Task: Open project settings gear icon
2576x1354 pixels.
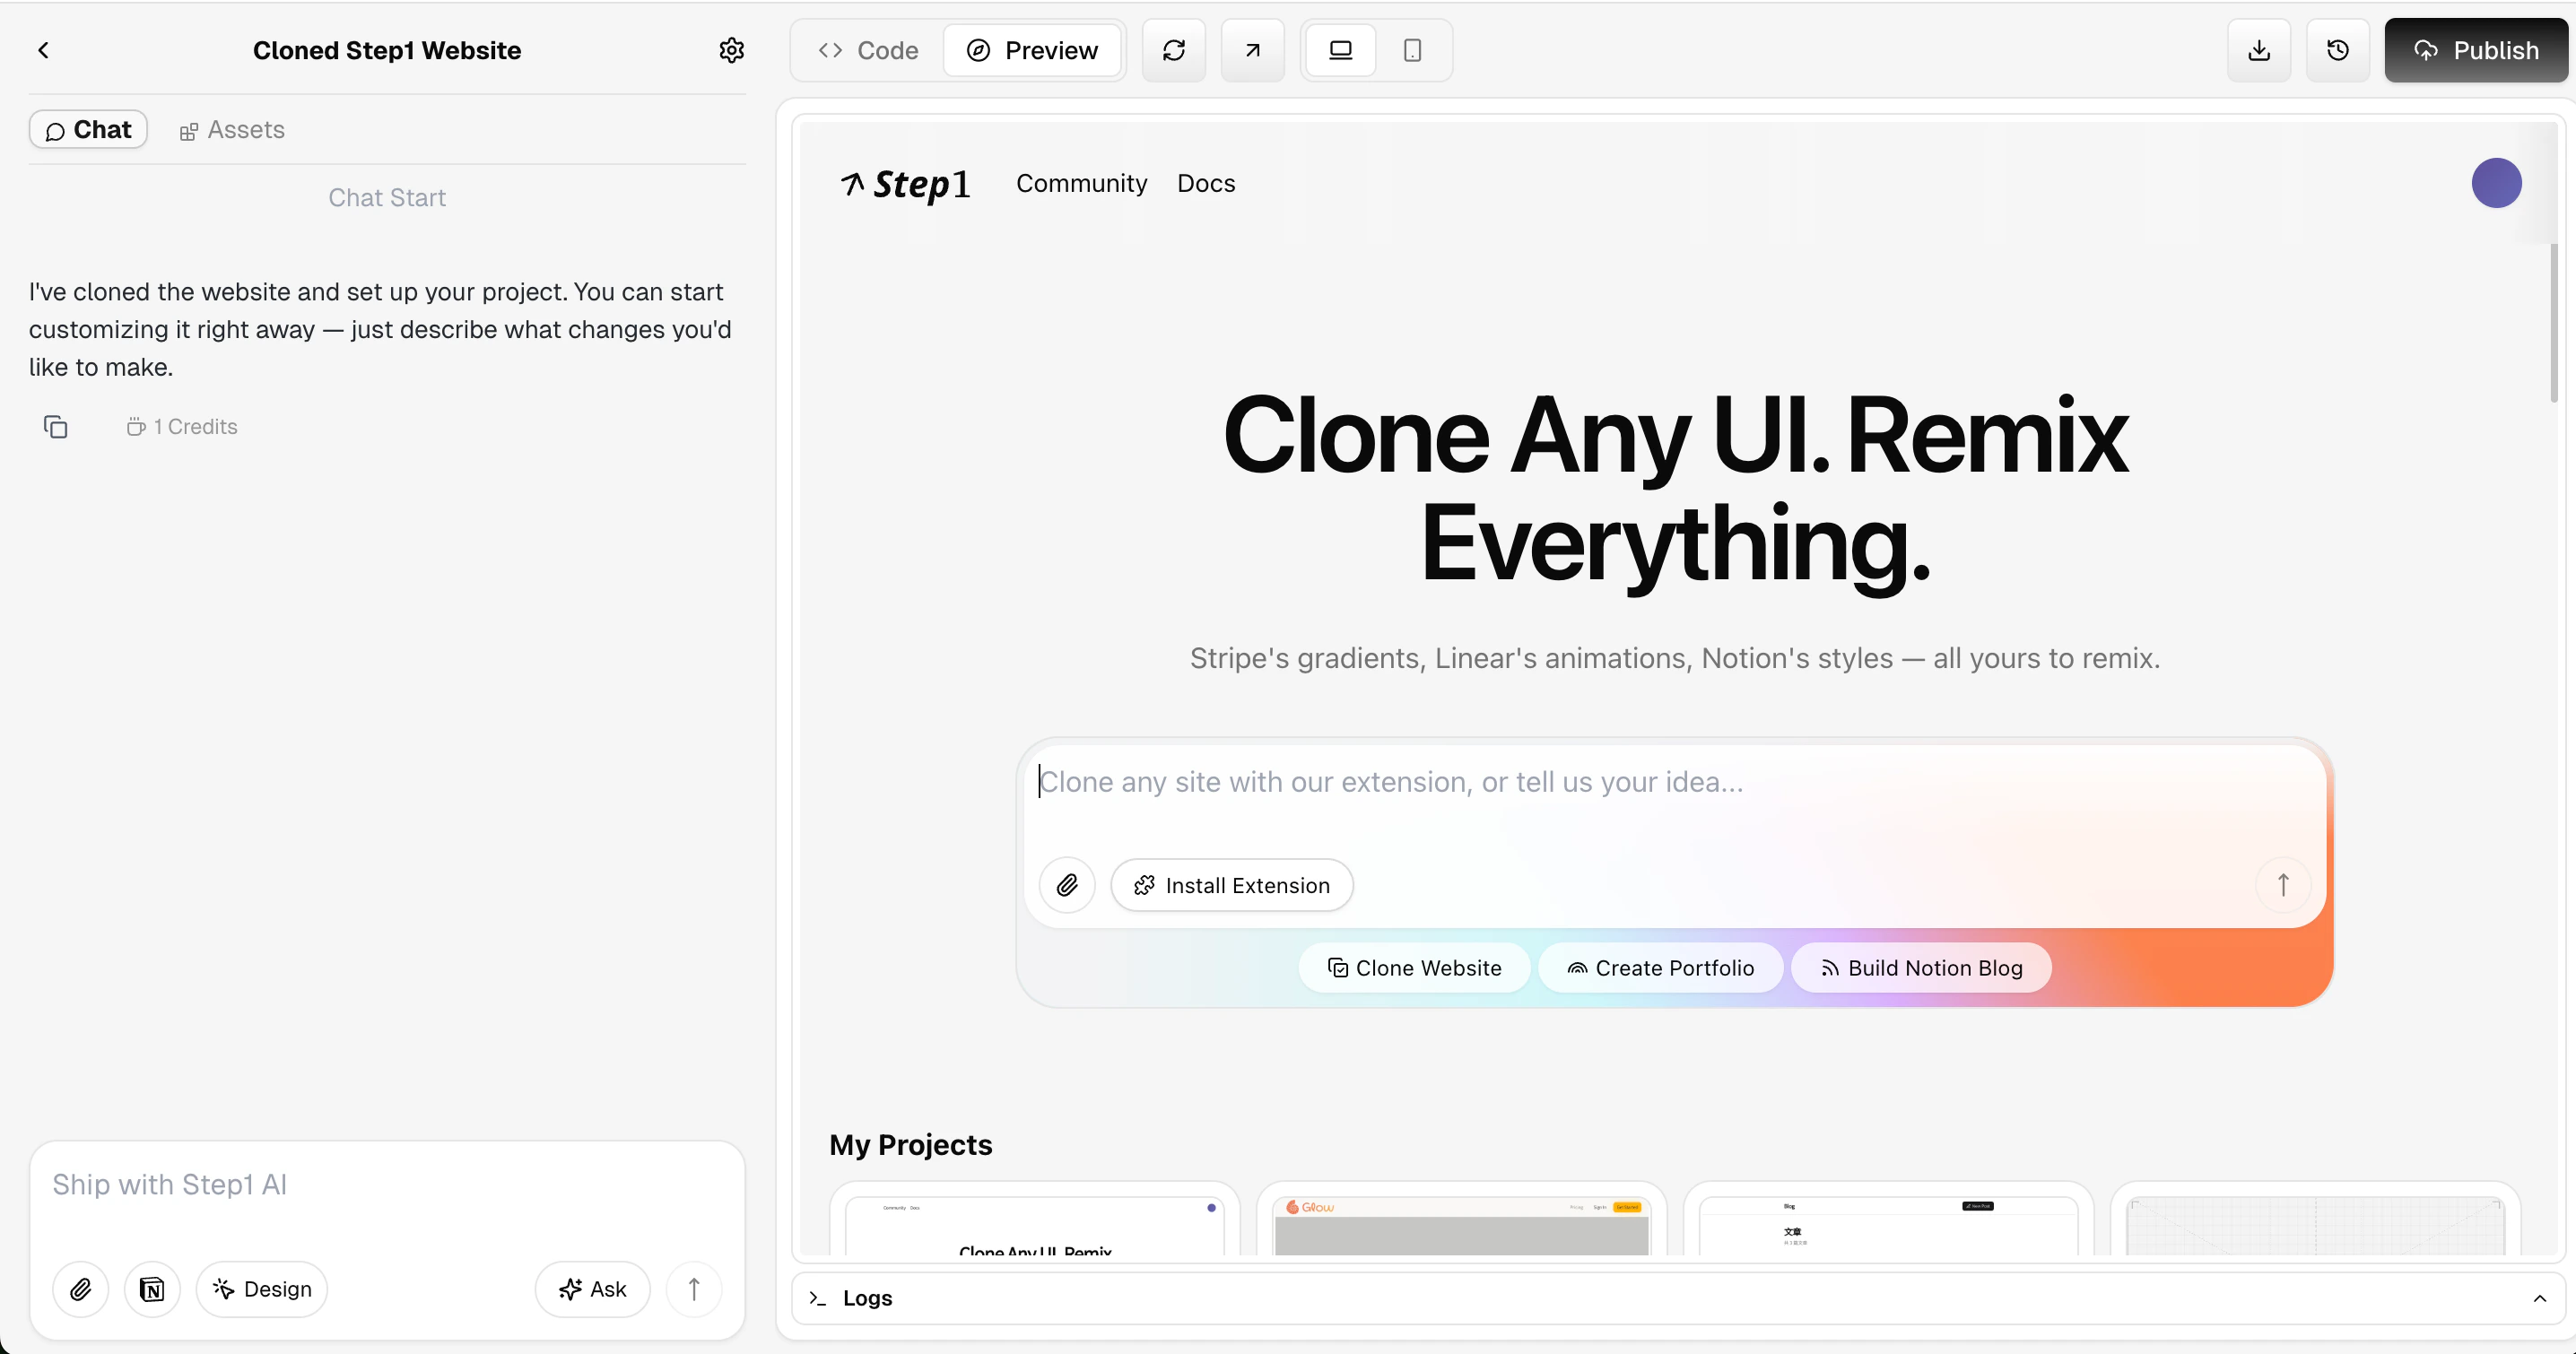Action: pyautogui.click(x=731, y=50)
